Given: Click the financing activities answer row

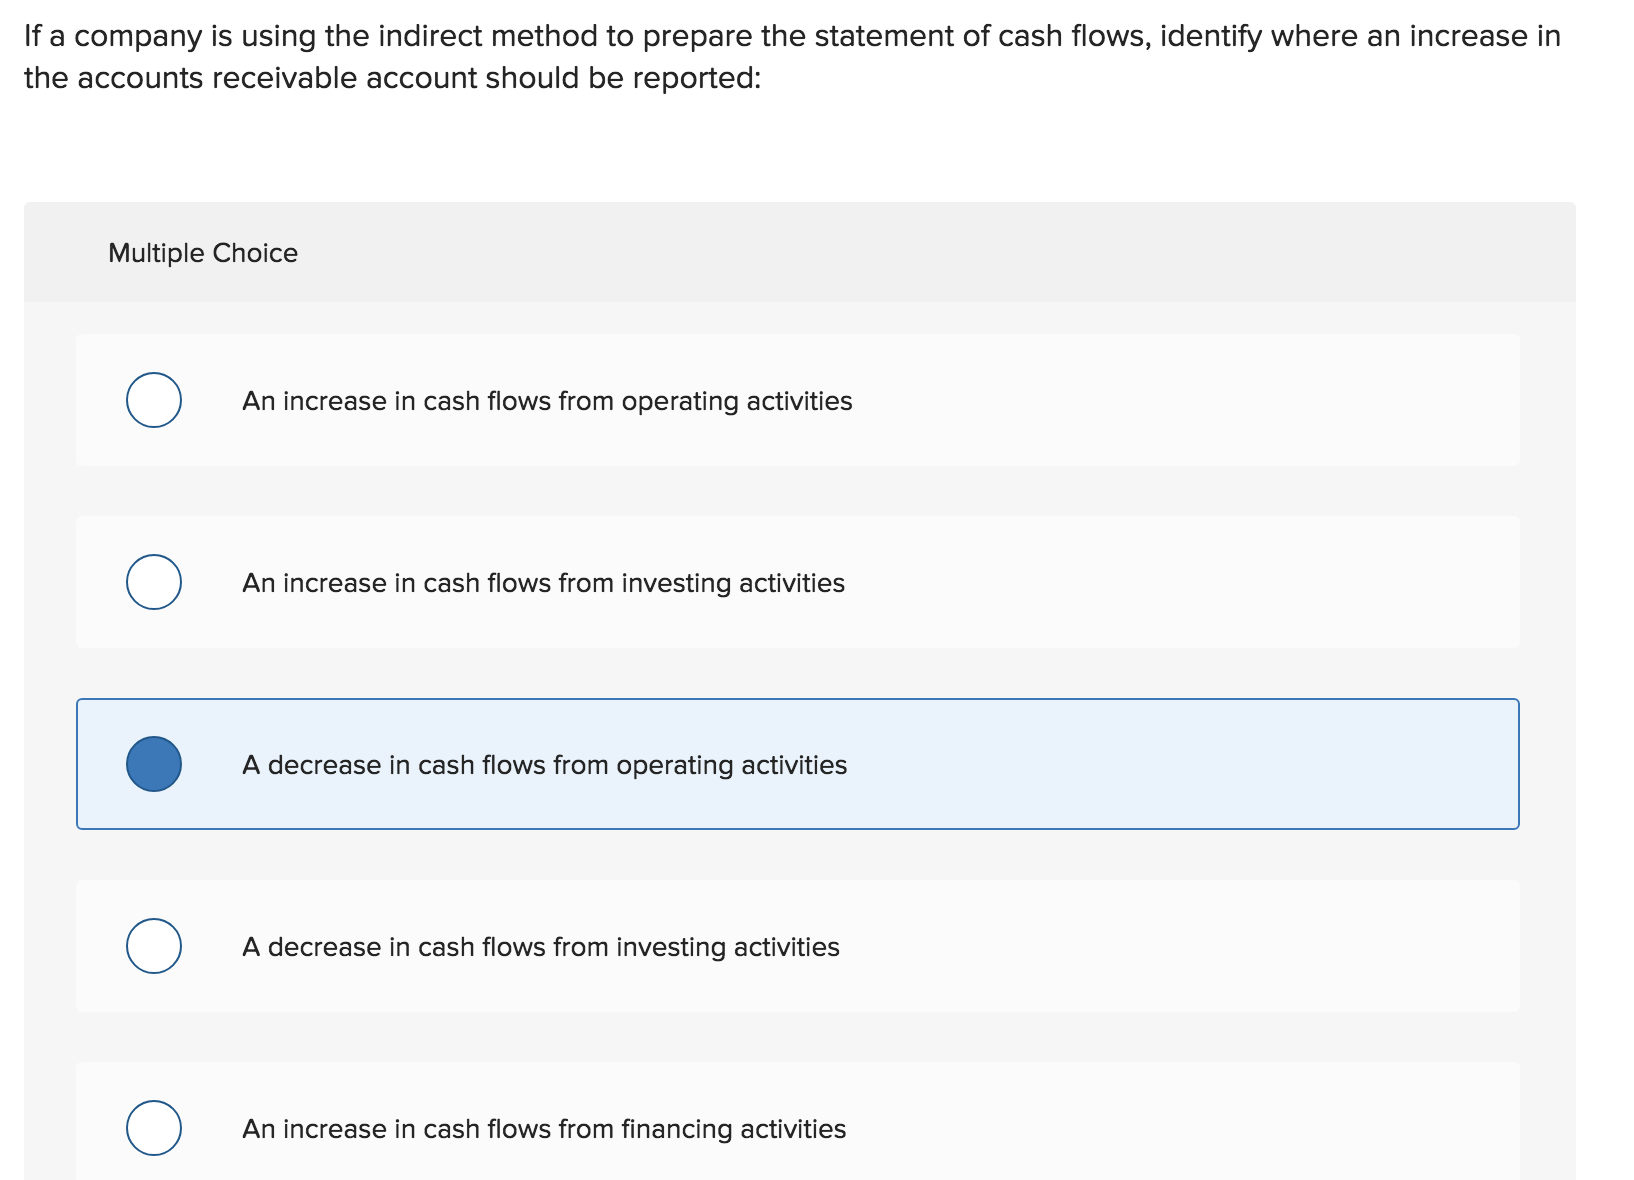Looking at the screenshot, I should click(x=800, y=1127).
